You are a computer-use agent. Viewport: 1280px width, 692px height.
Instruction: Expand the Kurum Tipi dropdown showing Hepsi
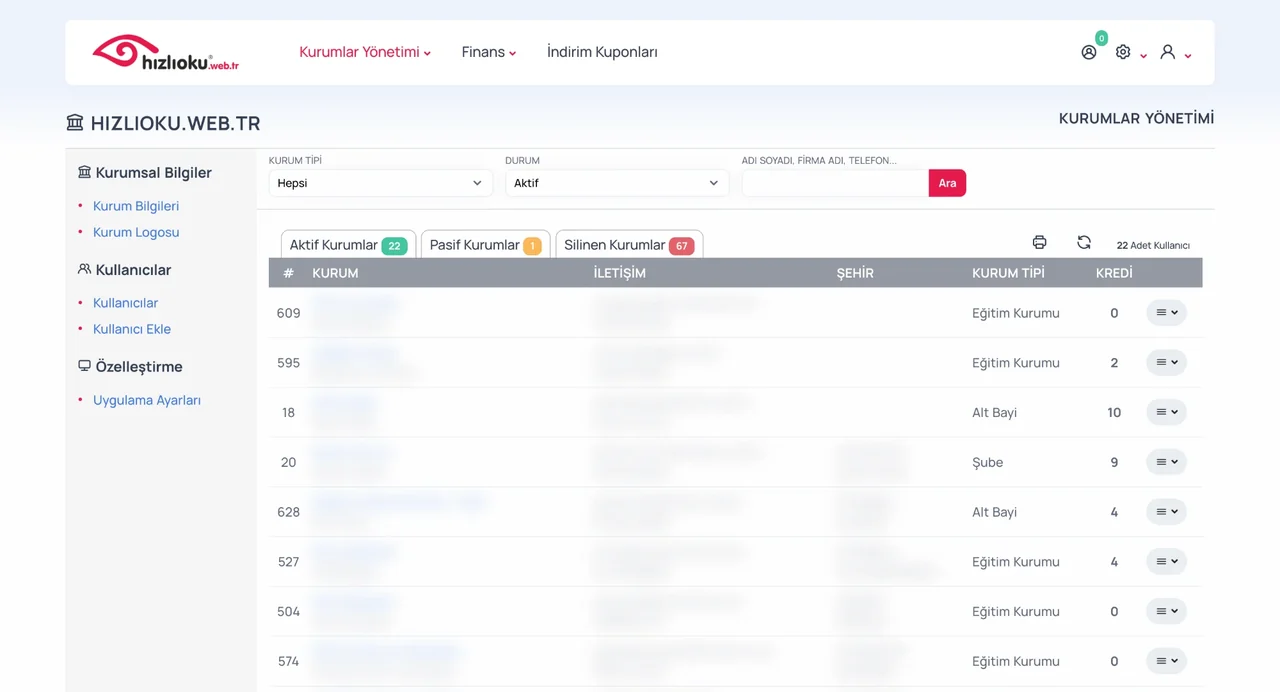(x=380, y=183)
